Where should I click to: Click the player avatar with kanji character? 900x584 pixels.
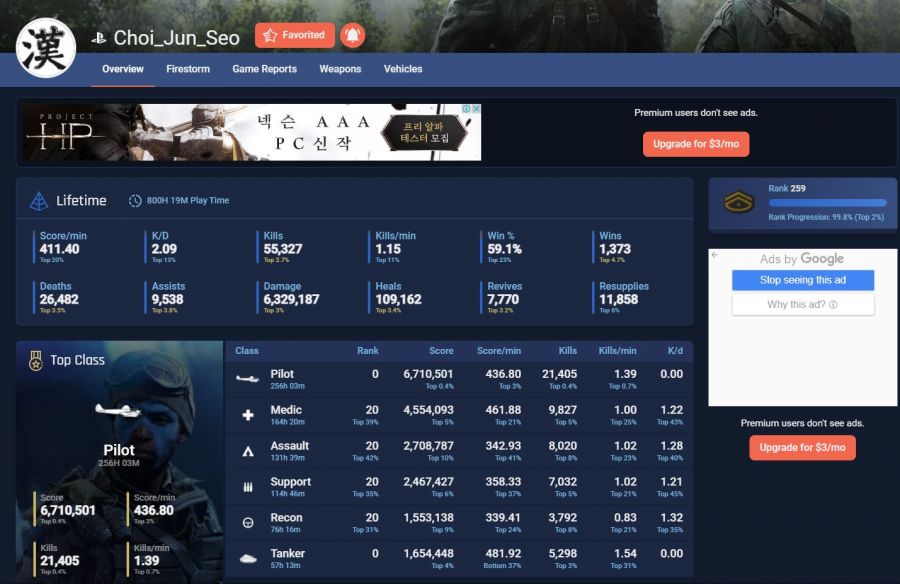pos(46,47)
